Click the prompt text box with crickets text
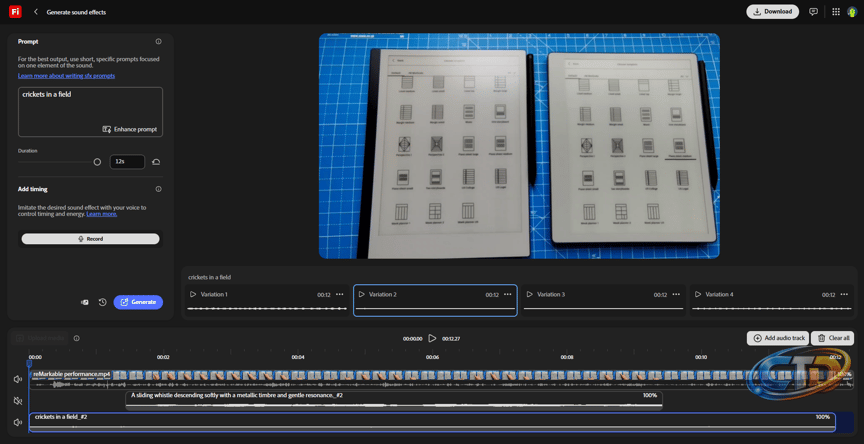Screen dimensions: 864x444 coord(90,112)
